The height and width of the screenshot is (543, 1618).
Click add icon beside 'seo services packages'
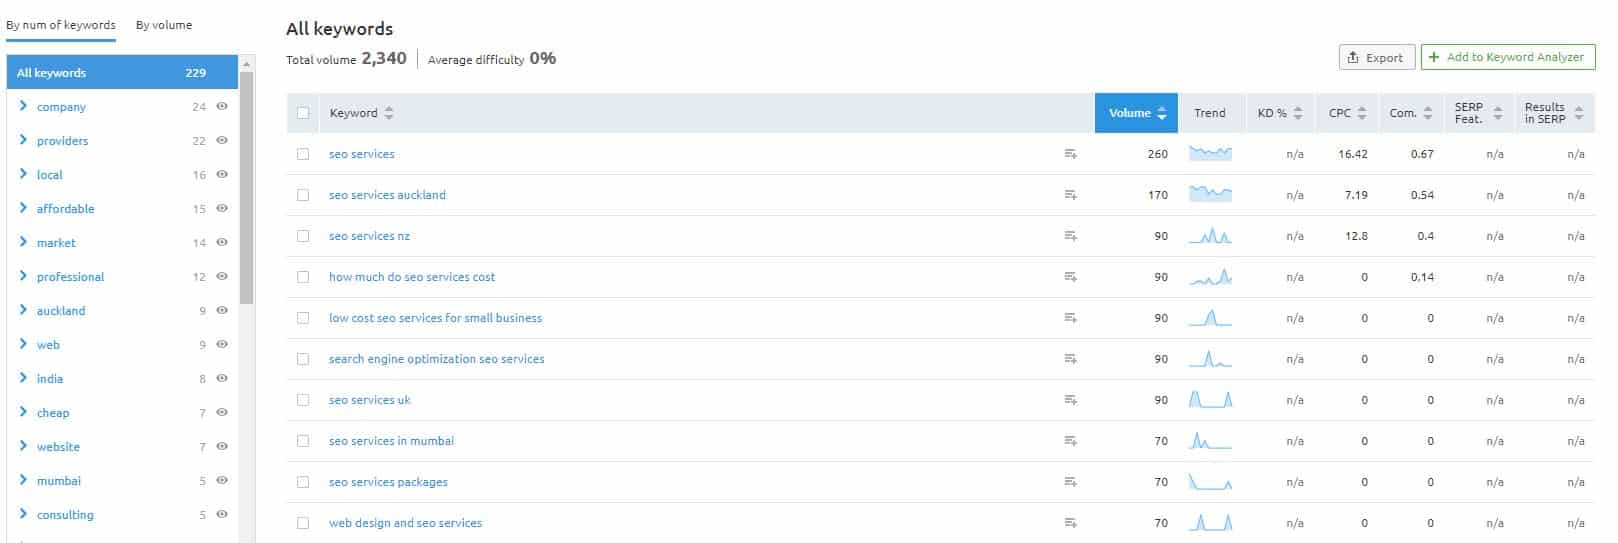click(x=1070, y=482)
